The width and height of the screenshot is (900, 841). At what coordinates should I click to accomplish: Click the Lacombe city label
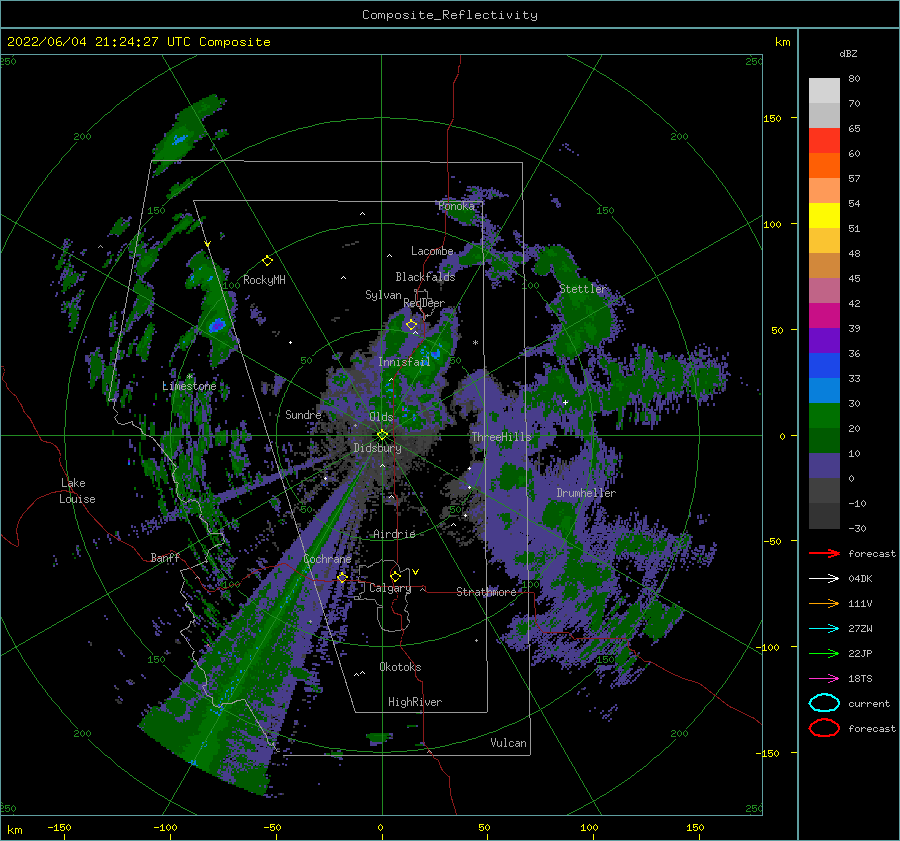coord(432,251)
